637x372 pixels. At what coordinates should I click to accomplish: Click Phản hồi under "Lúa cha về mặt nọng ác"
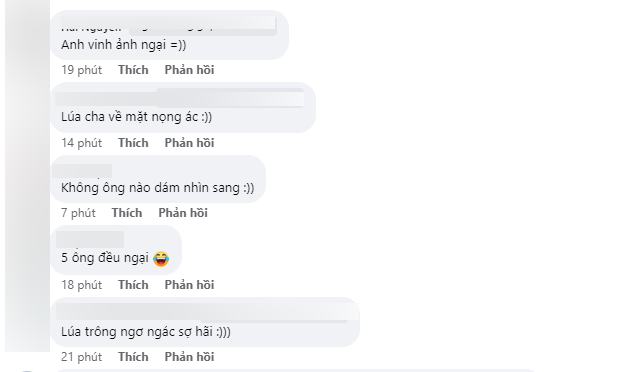tap(189, 143)
